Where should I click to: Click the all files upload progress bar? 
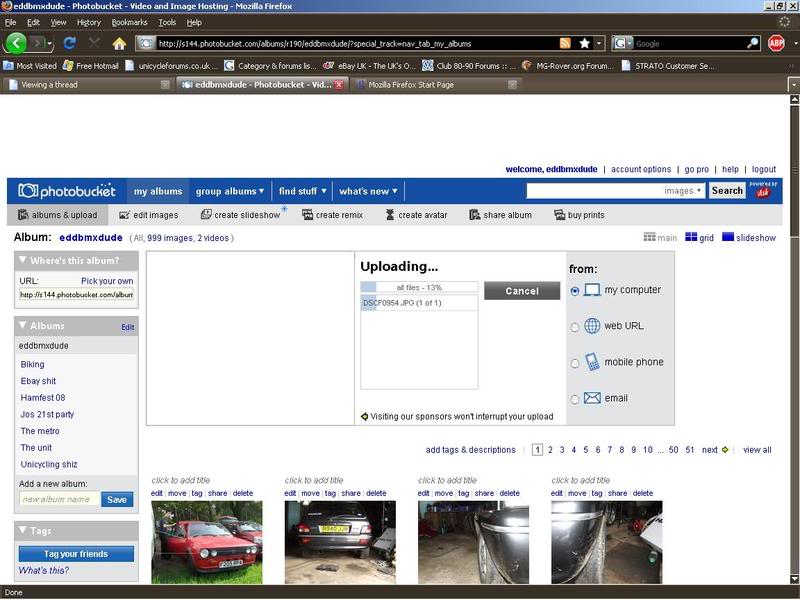tap(419, 287)
